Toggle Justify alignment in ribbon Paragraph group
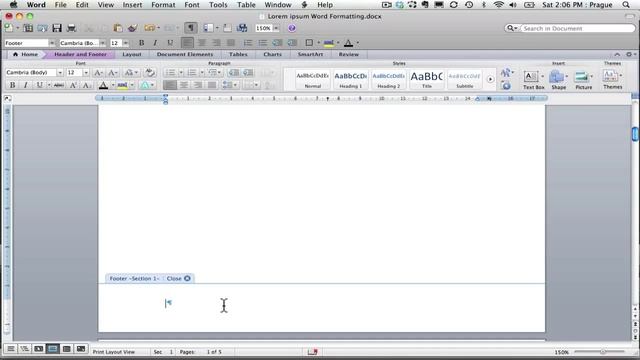640x360 pixels. 211,85
